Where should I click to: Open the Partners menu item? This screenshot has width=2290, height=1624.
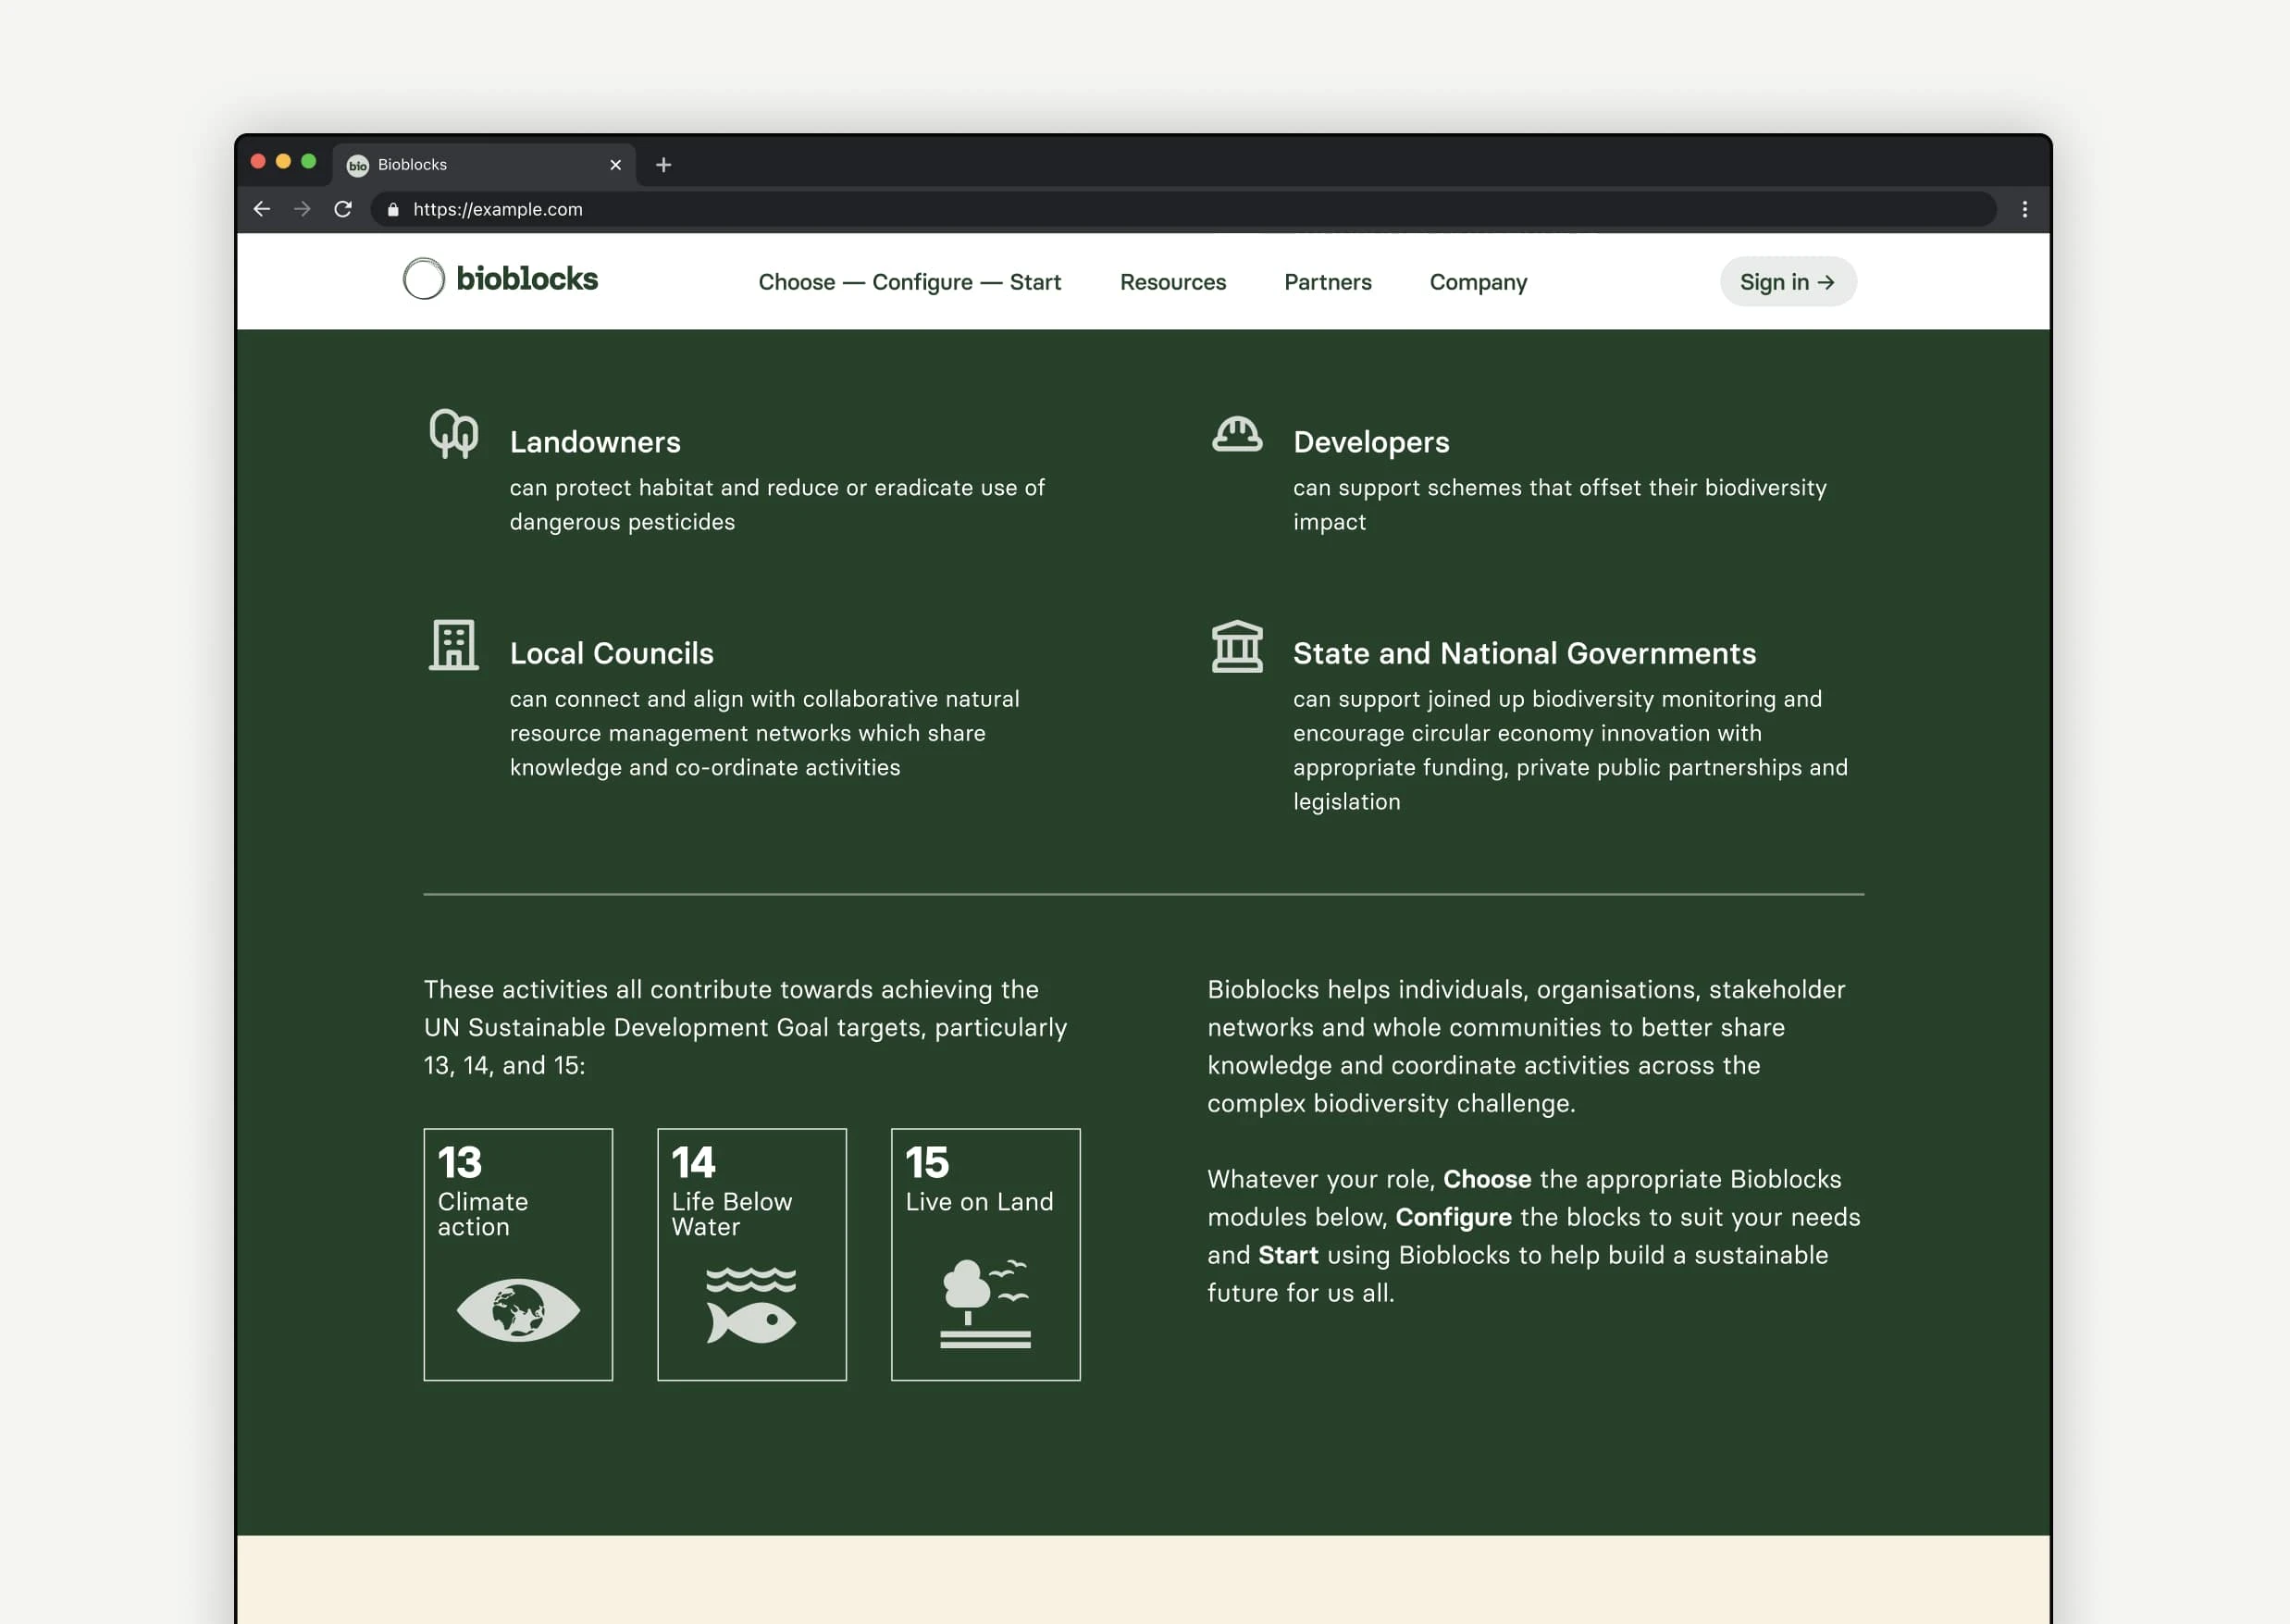click(x=1327, y=282)
